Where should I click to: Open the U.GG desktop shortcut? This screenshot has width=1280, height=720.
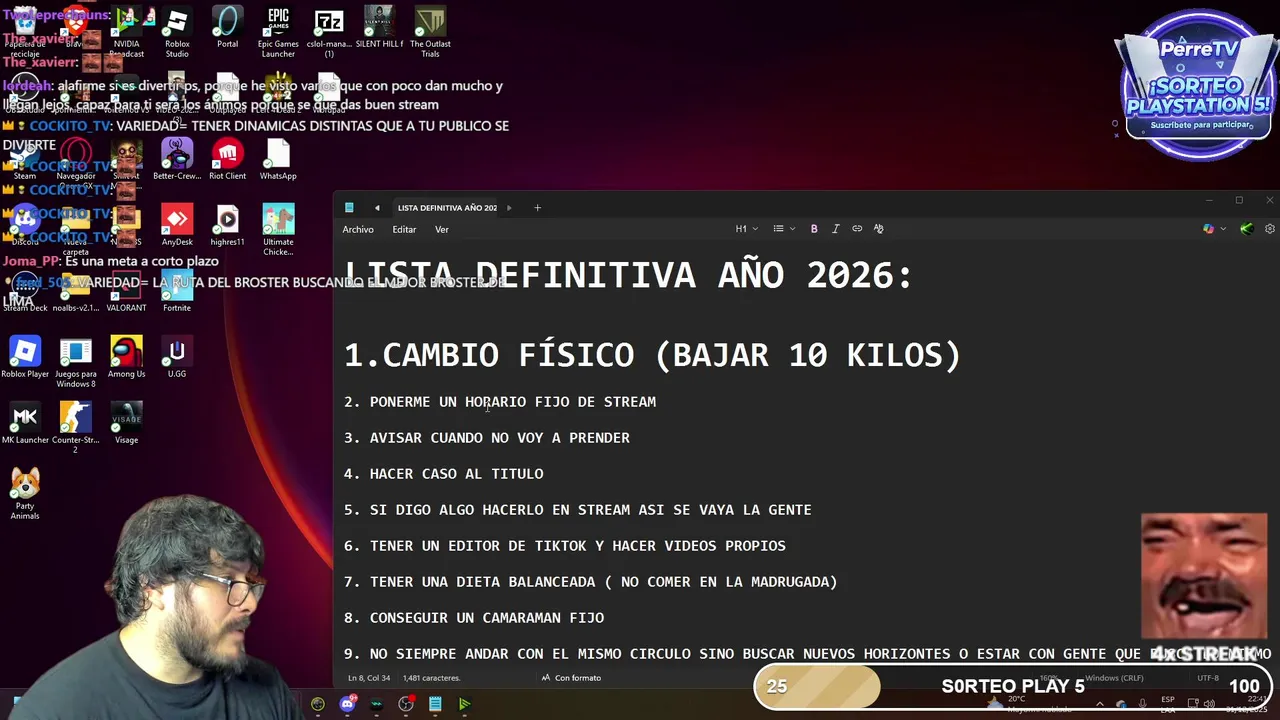click(177, 358)
